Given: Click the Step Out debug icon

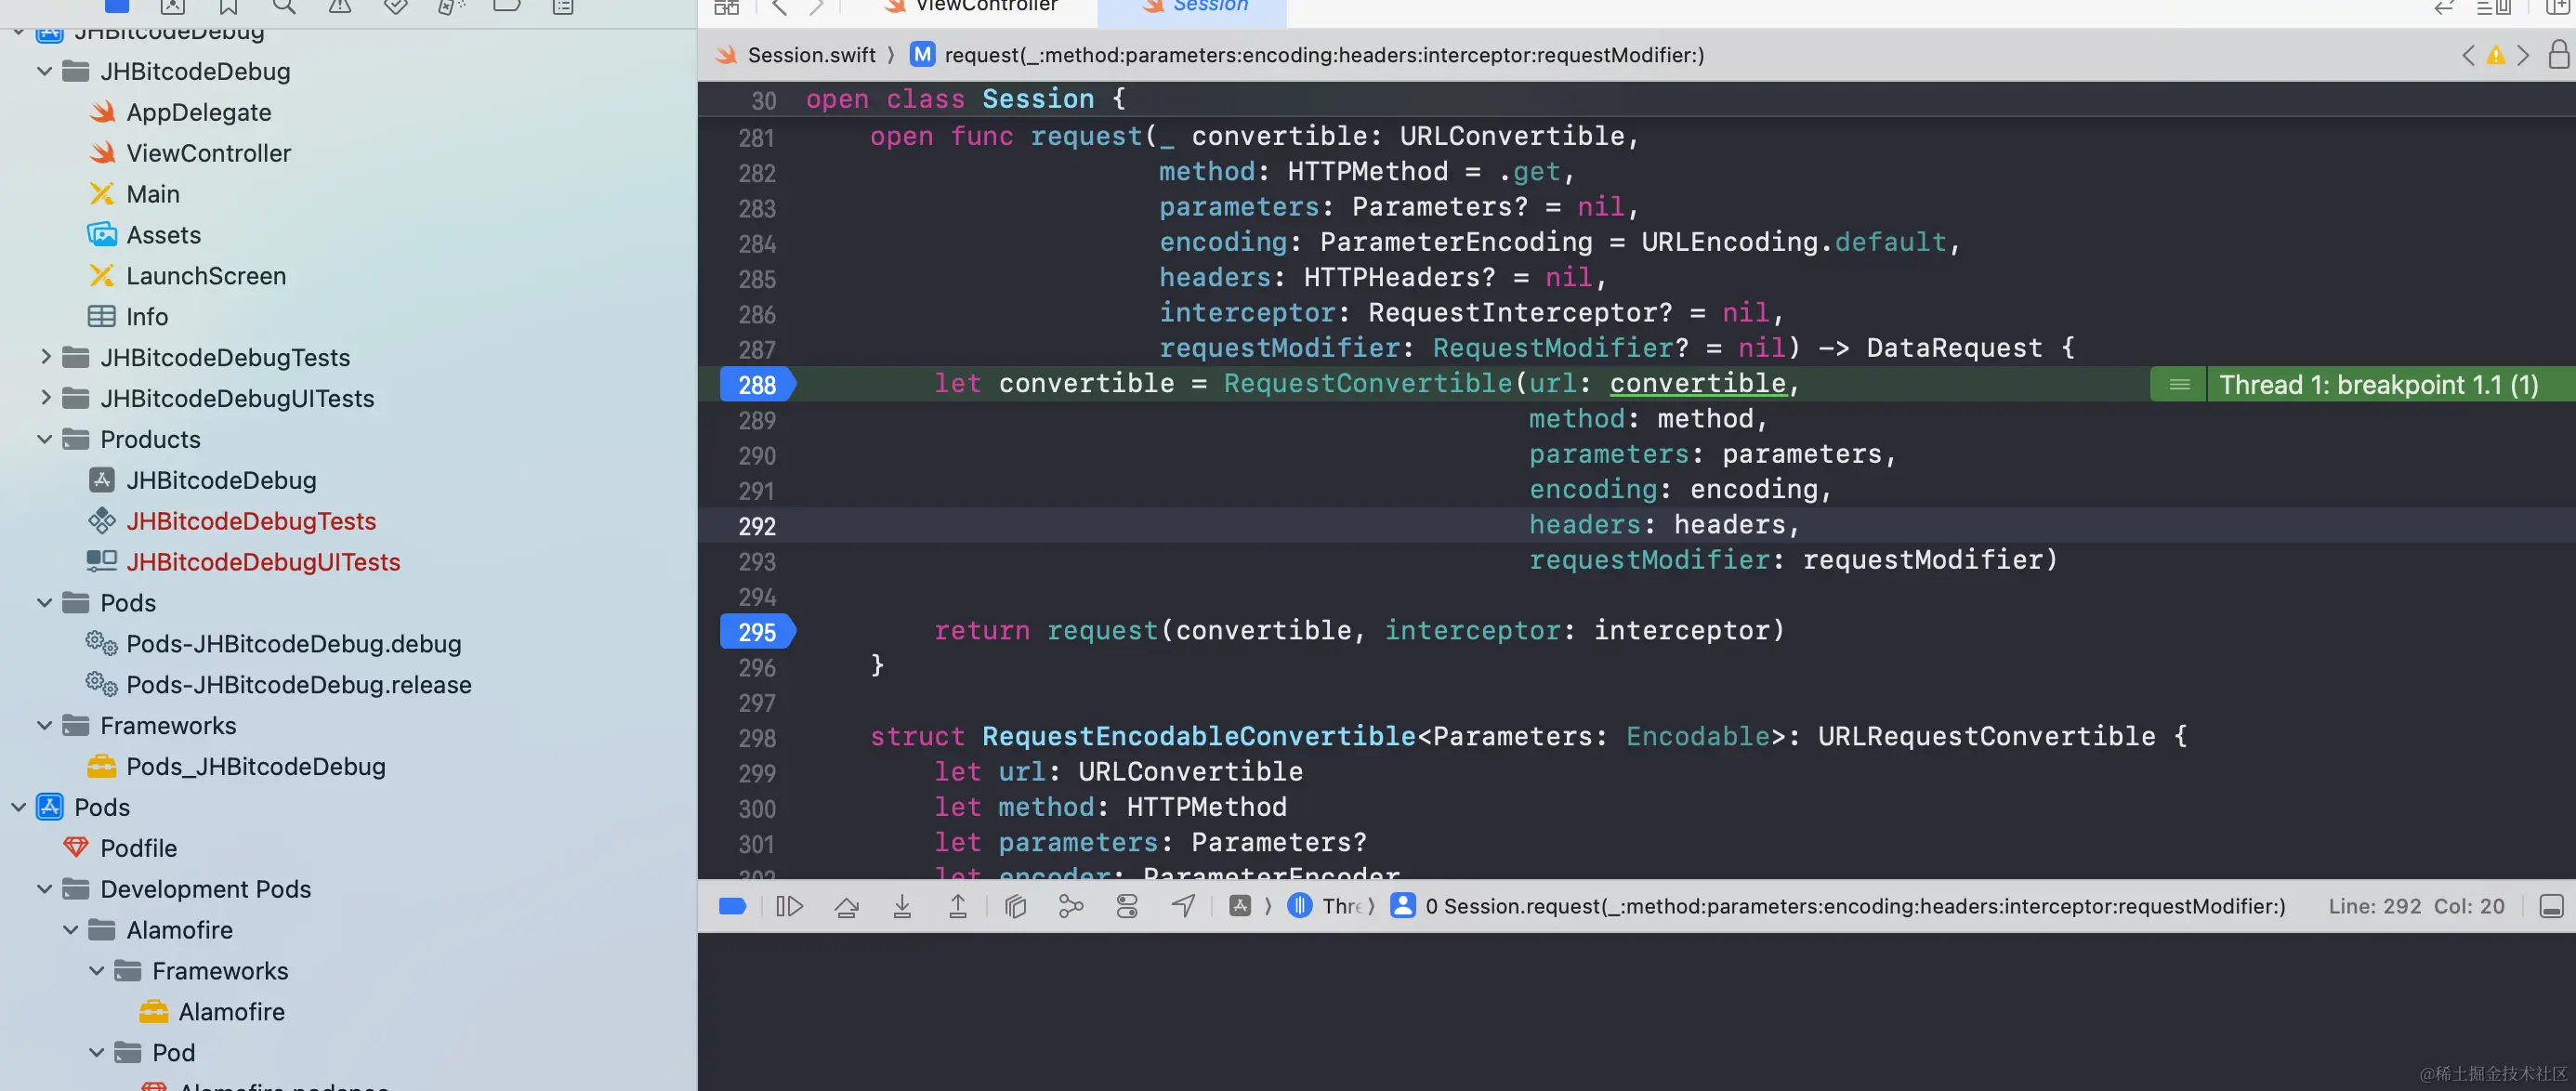Looking at the screenshot, I should [957, 906].
